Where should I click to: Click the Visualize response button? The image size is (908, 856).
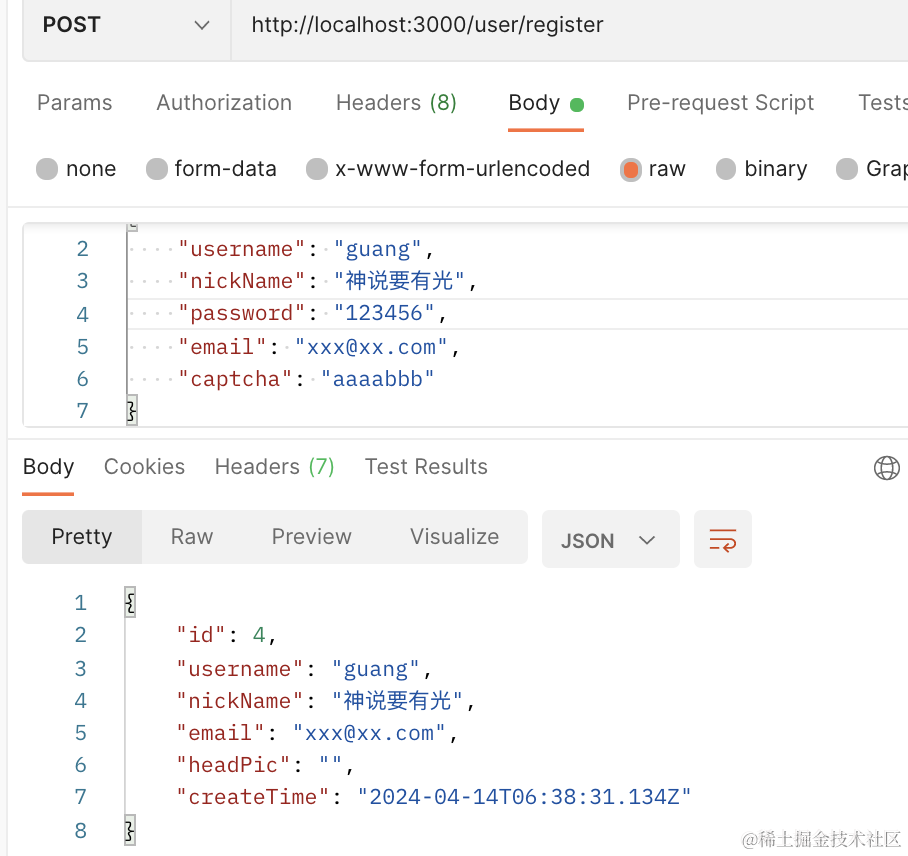coord(454,537)
